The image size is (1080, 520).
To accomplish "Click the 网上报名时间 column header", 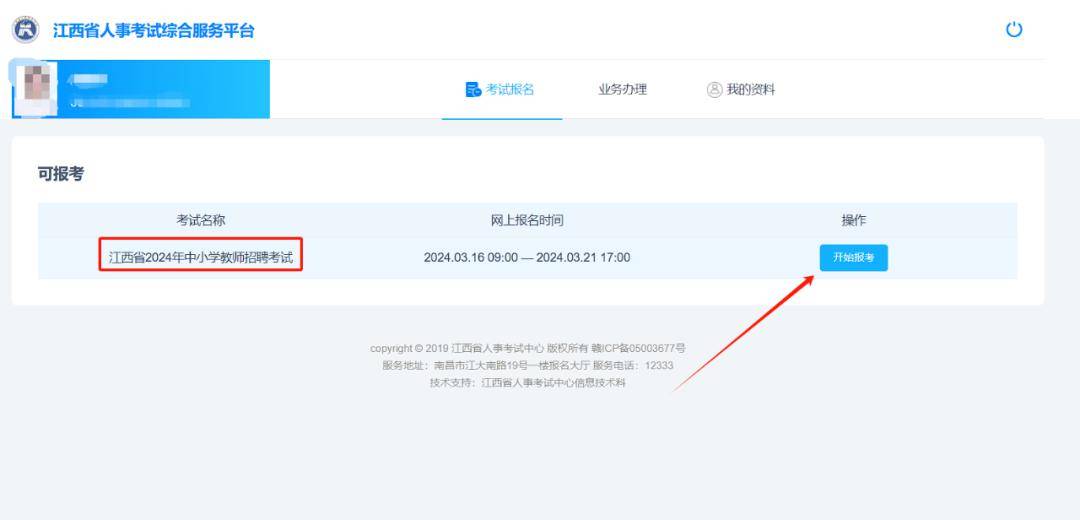I will [x=527, y=220].
